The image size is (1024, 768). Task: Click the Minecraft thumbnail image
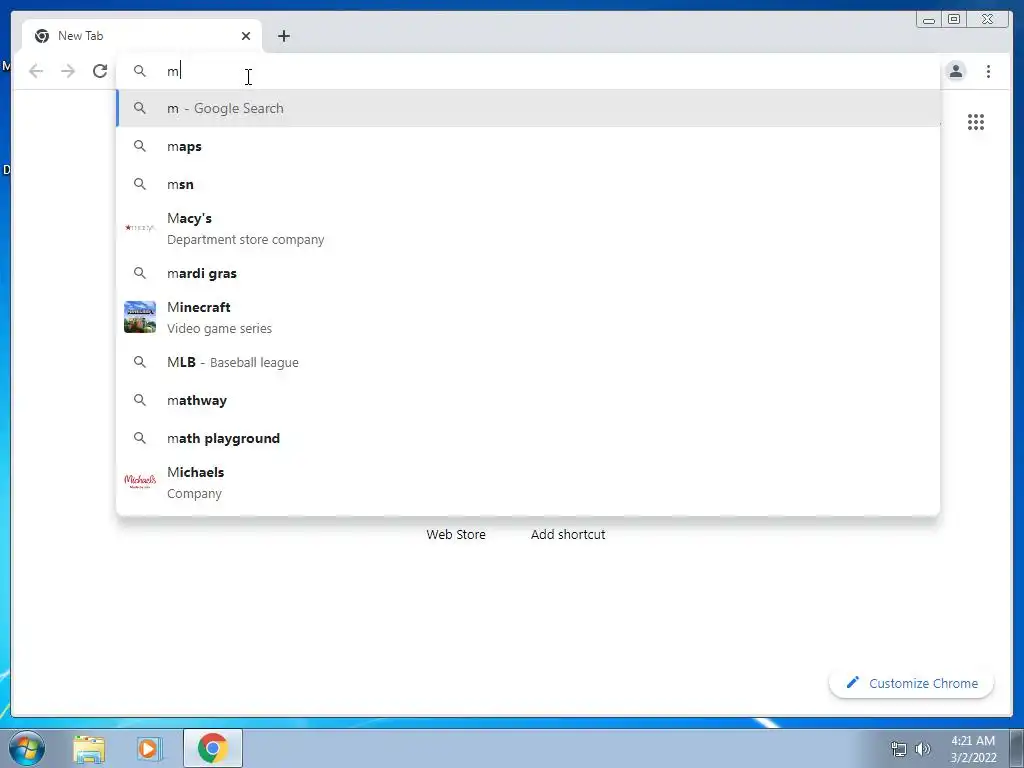pos(140,317)
